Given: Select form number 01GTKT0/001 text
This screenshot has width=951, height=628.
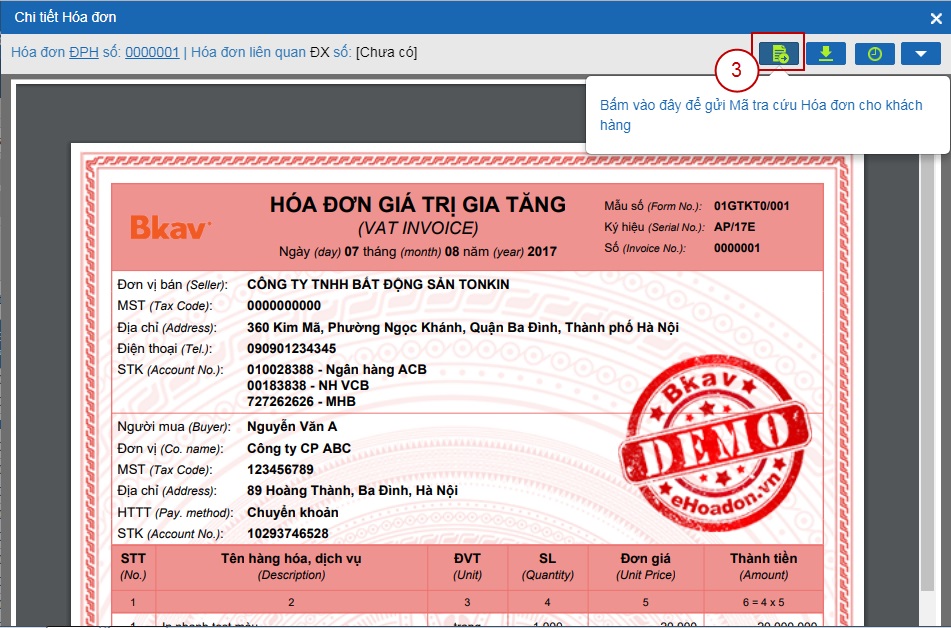Looking at the screenshot, I should [751, 206].
